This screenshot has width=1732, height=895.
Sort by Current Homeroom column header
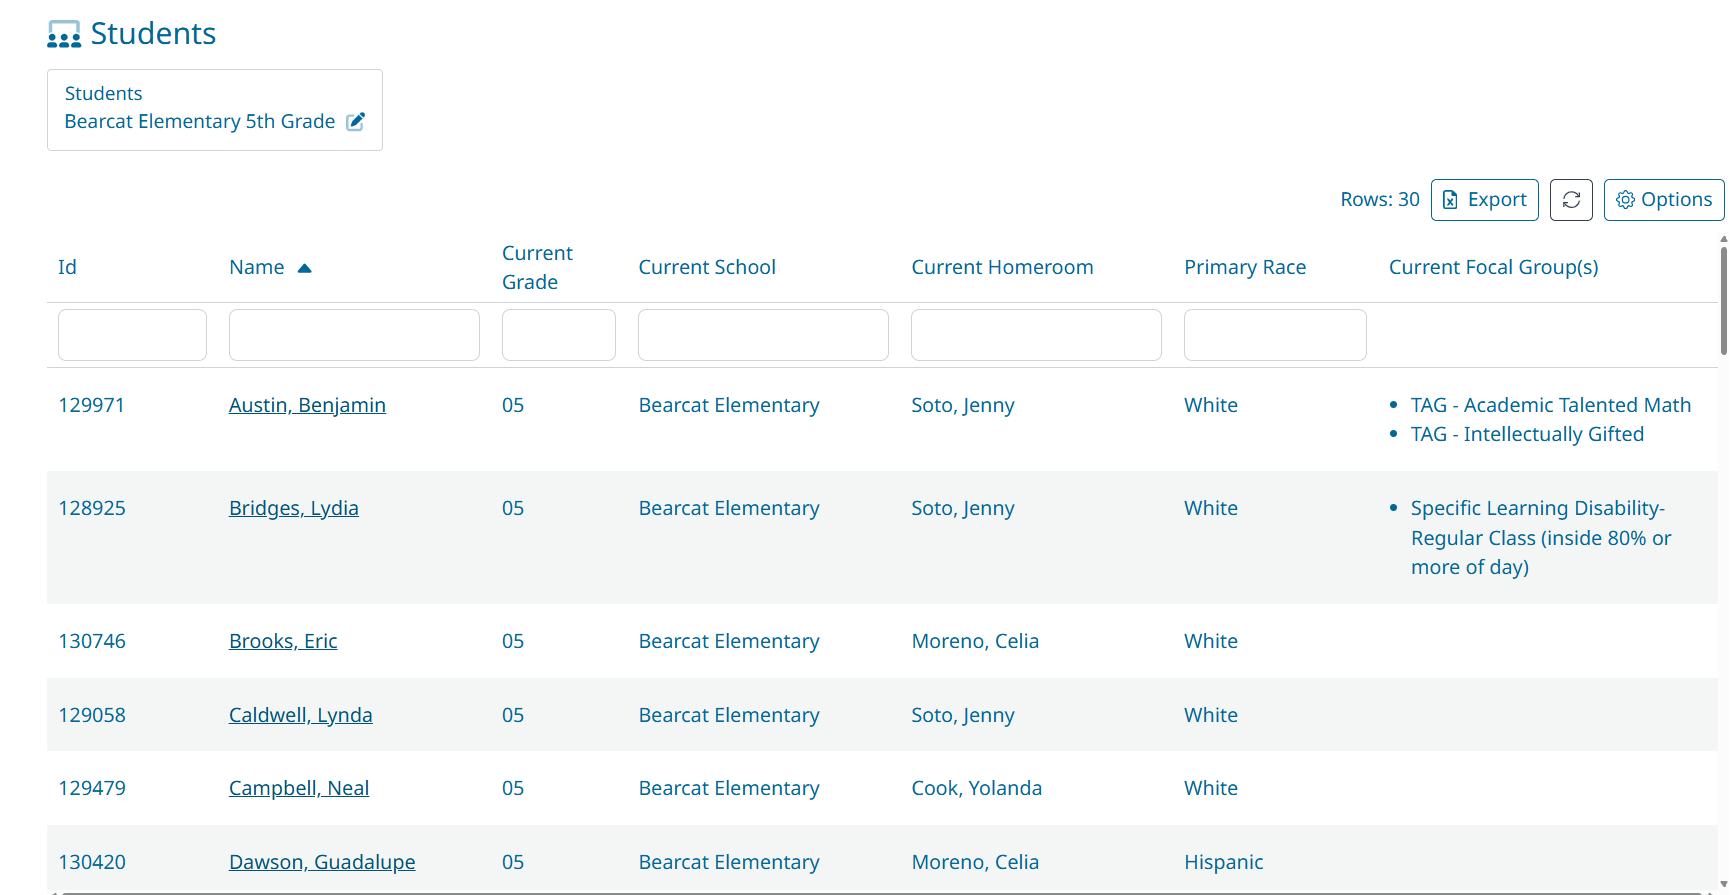pos(1001,267)
